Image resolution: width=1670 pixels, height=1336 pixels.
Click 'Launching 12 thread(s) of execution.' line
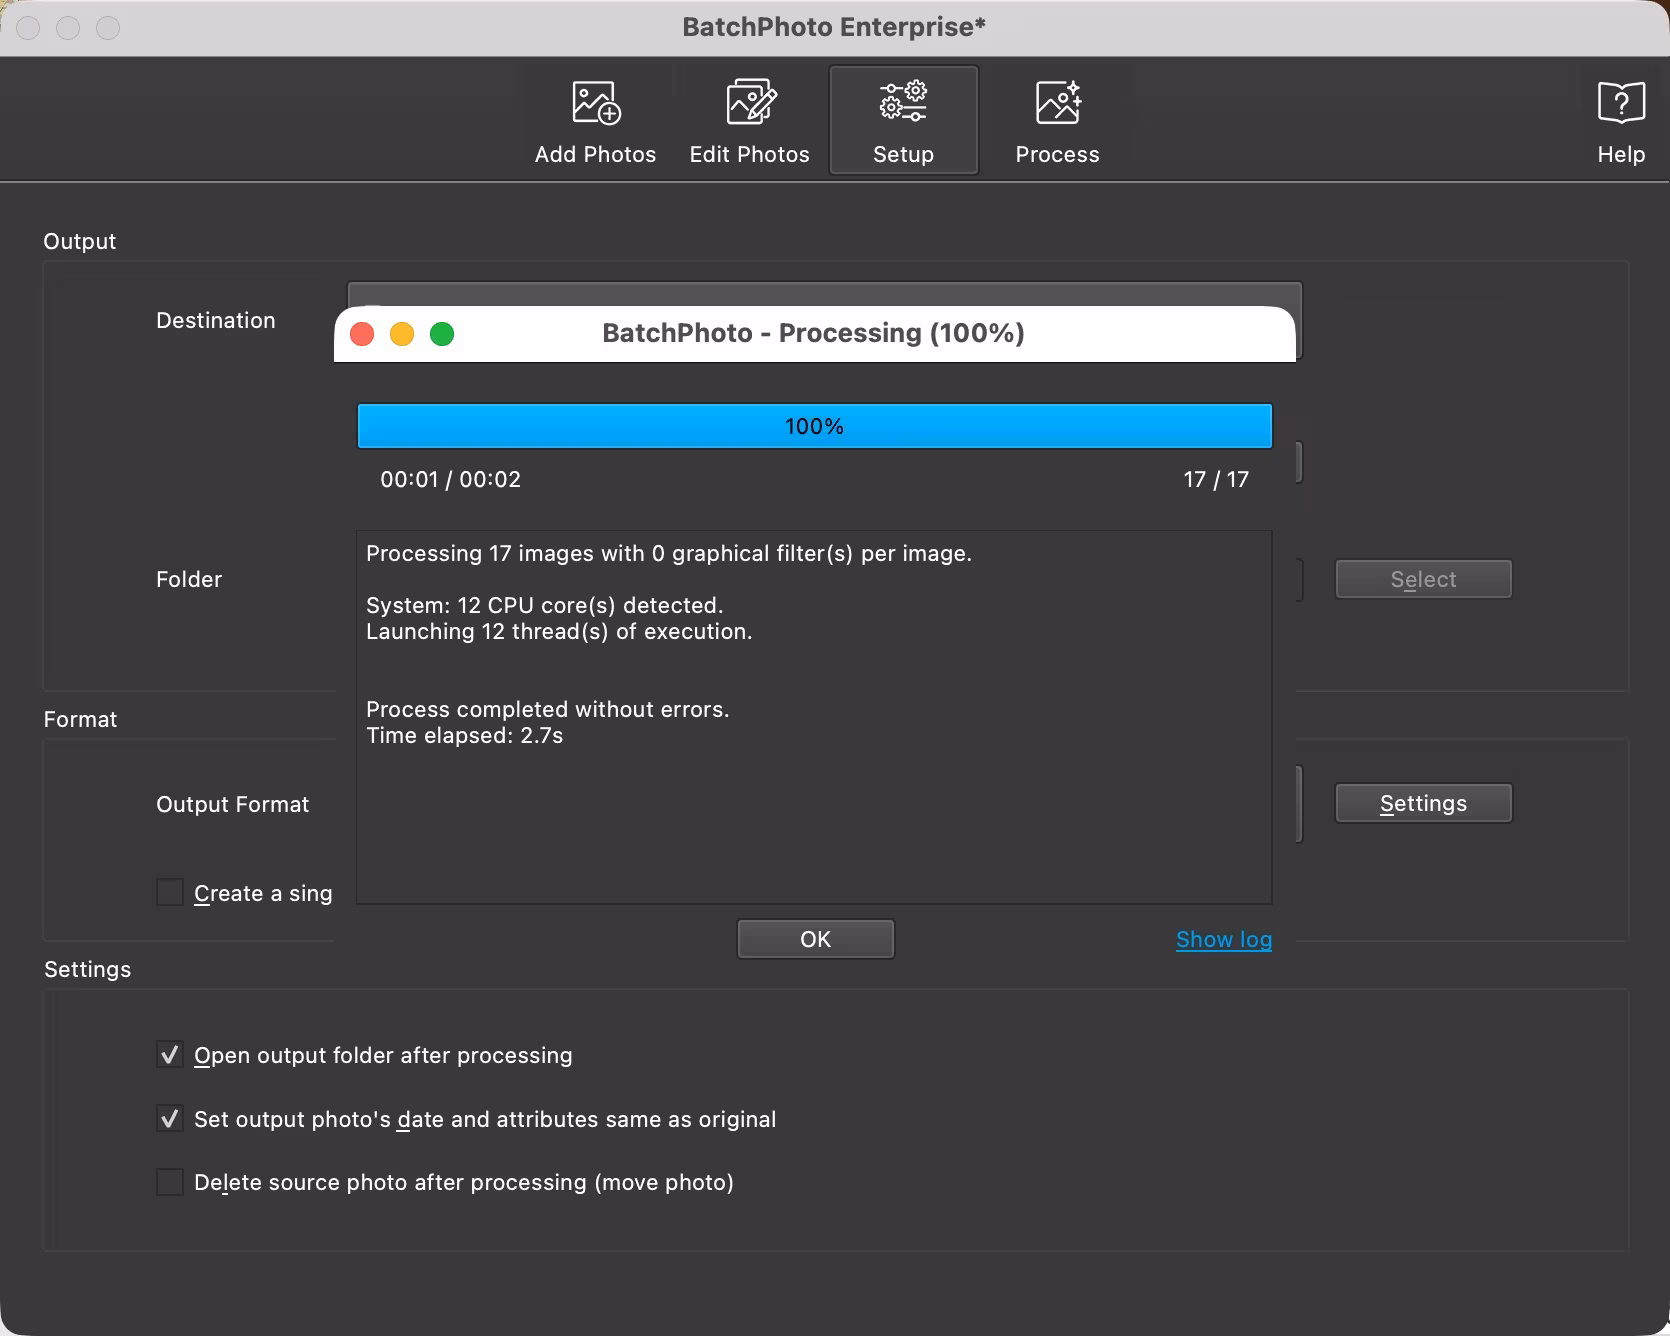(559, 631)
